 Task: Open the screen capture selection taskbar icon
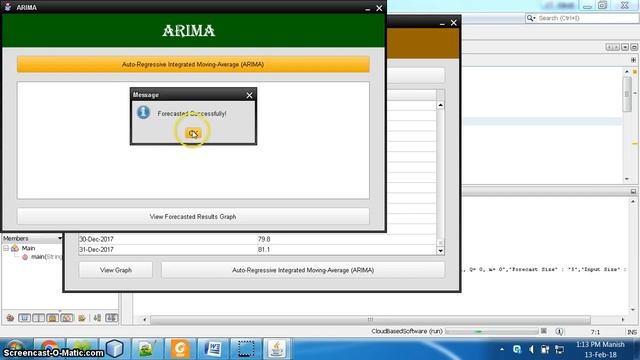245,349
